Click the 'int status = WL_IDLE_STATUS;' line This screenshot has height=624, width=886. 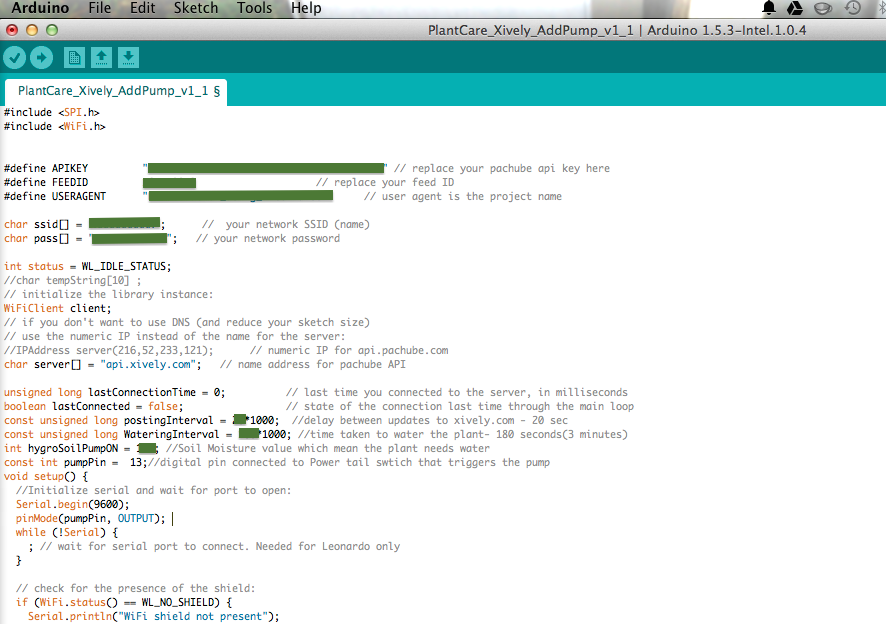(88, 266)
